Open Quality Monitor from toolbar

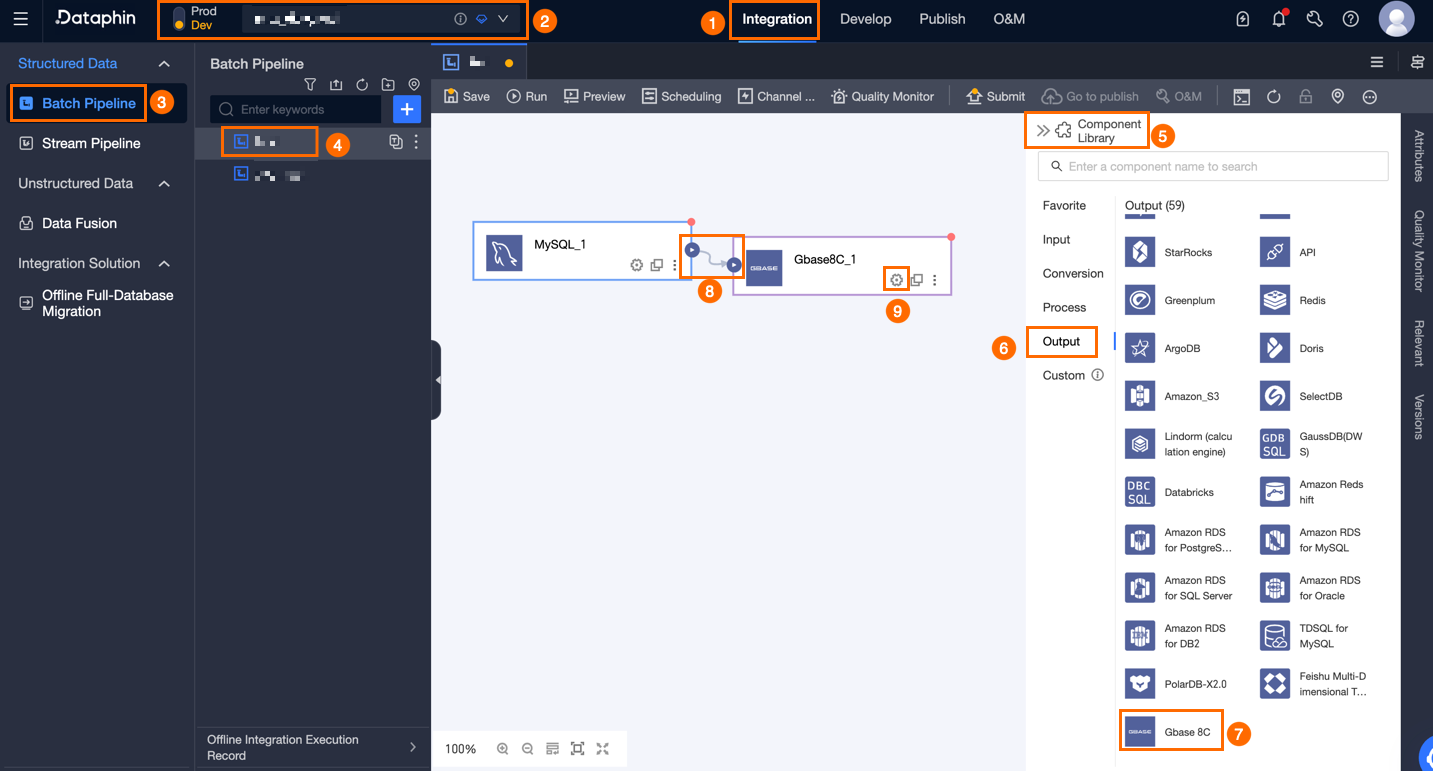coord(882,96)
